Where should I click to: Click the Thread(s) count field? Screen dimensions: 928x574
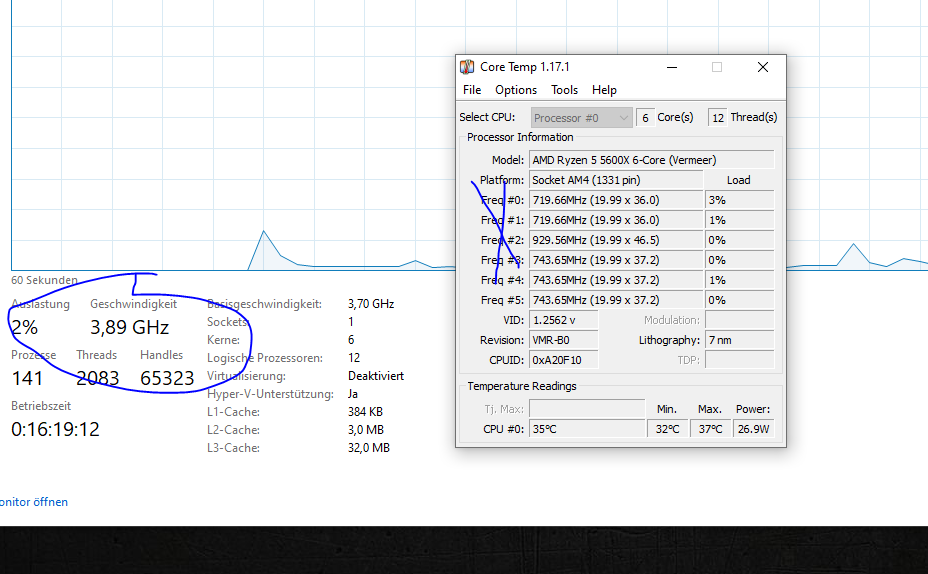pyautogui.click(x=717, y=118)
